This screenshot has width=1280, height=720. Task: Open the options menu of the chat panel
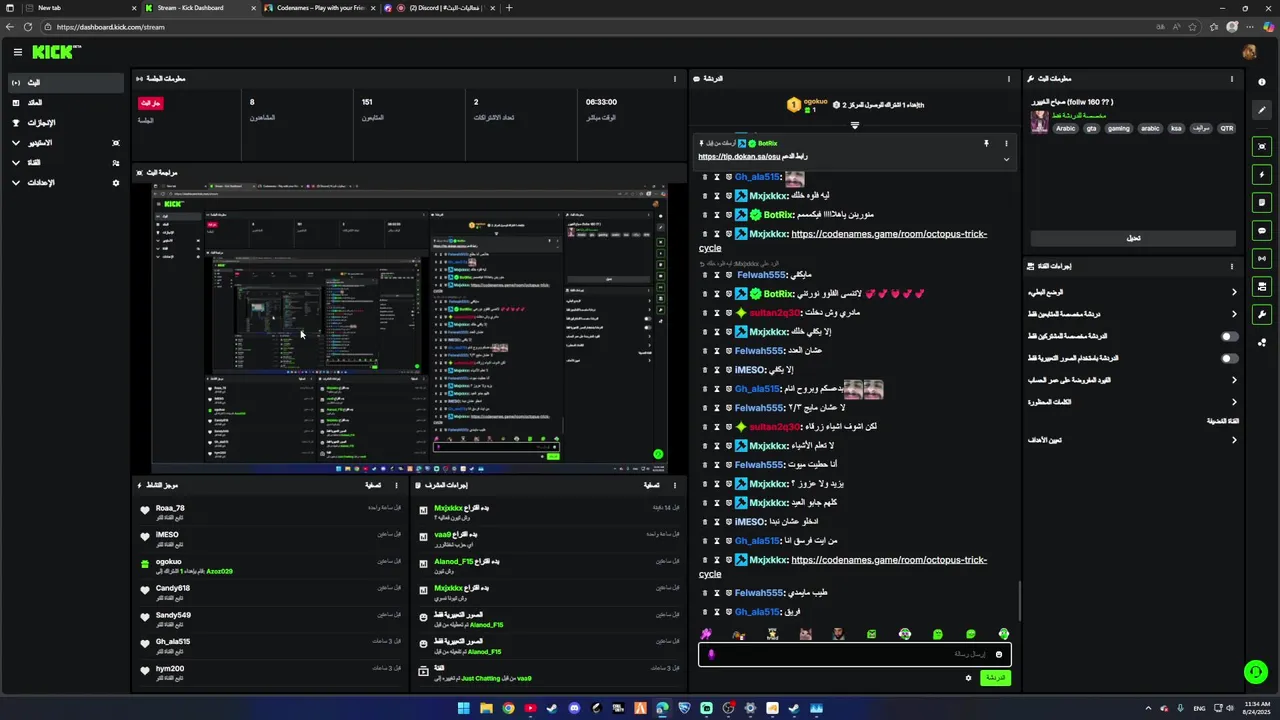(1008, 79)
